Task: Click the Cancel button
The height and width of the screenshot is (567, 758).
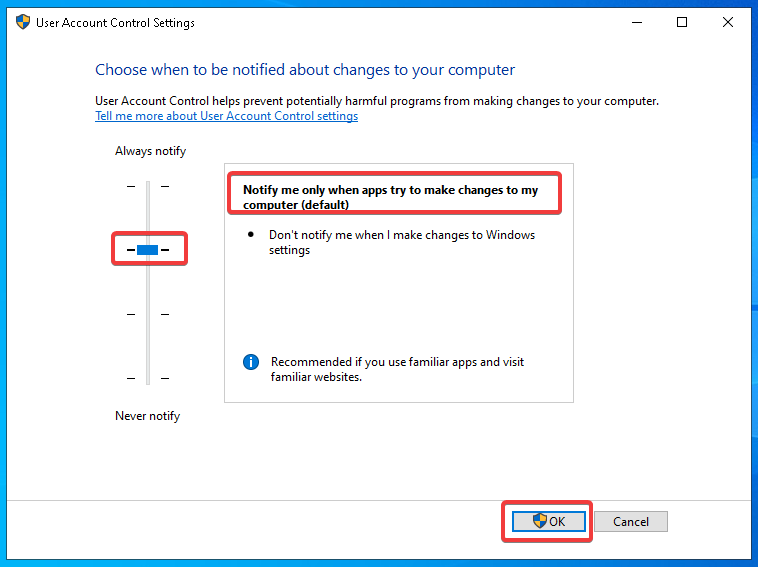Action: point(631,522)
